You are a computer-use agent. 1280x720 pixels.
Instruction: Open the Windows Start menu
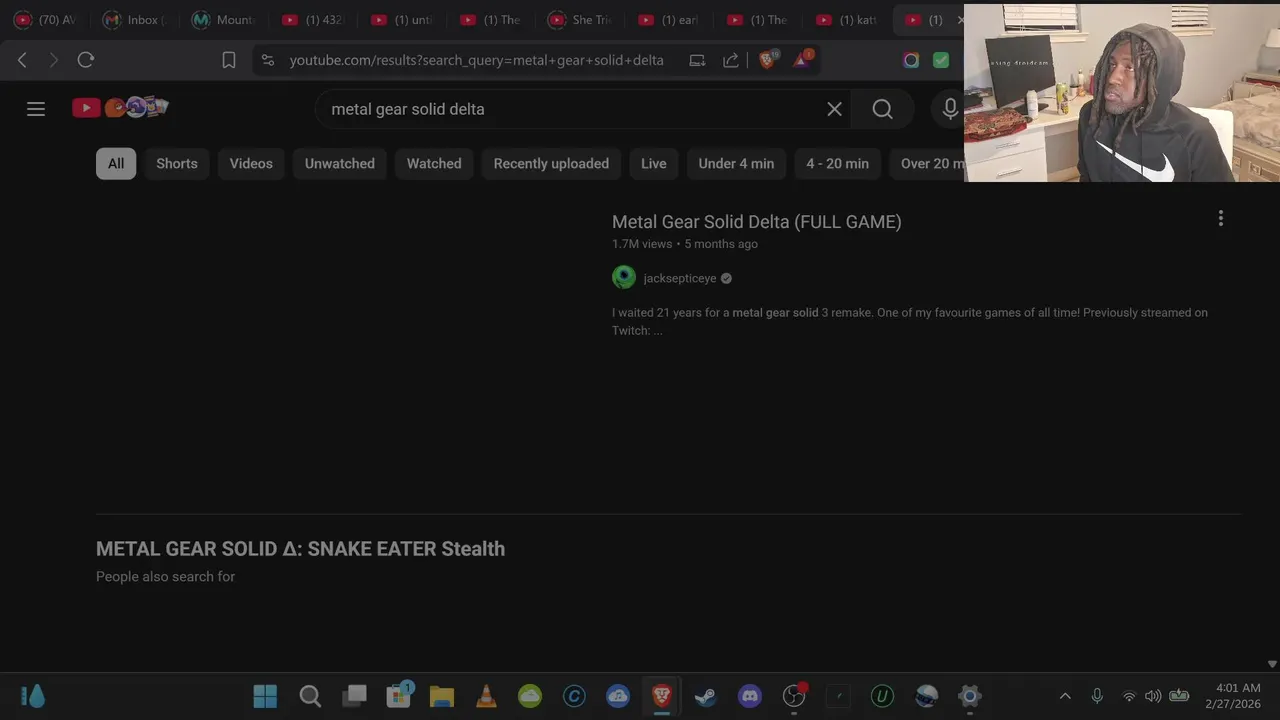(x=265, y=696)
